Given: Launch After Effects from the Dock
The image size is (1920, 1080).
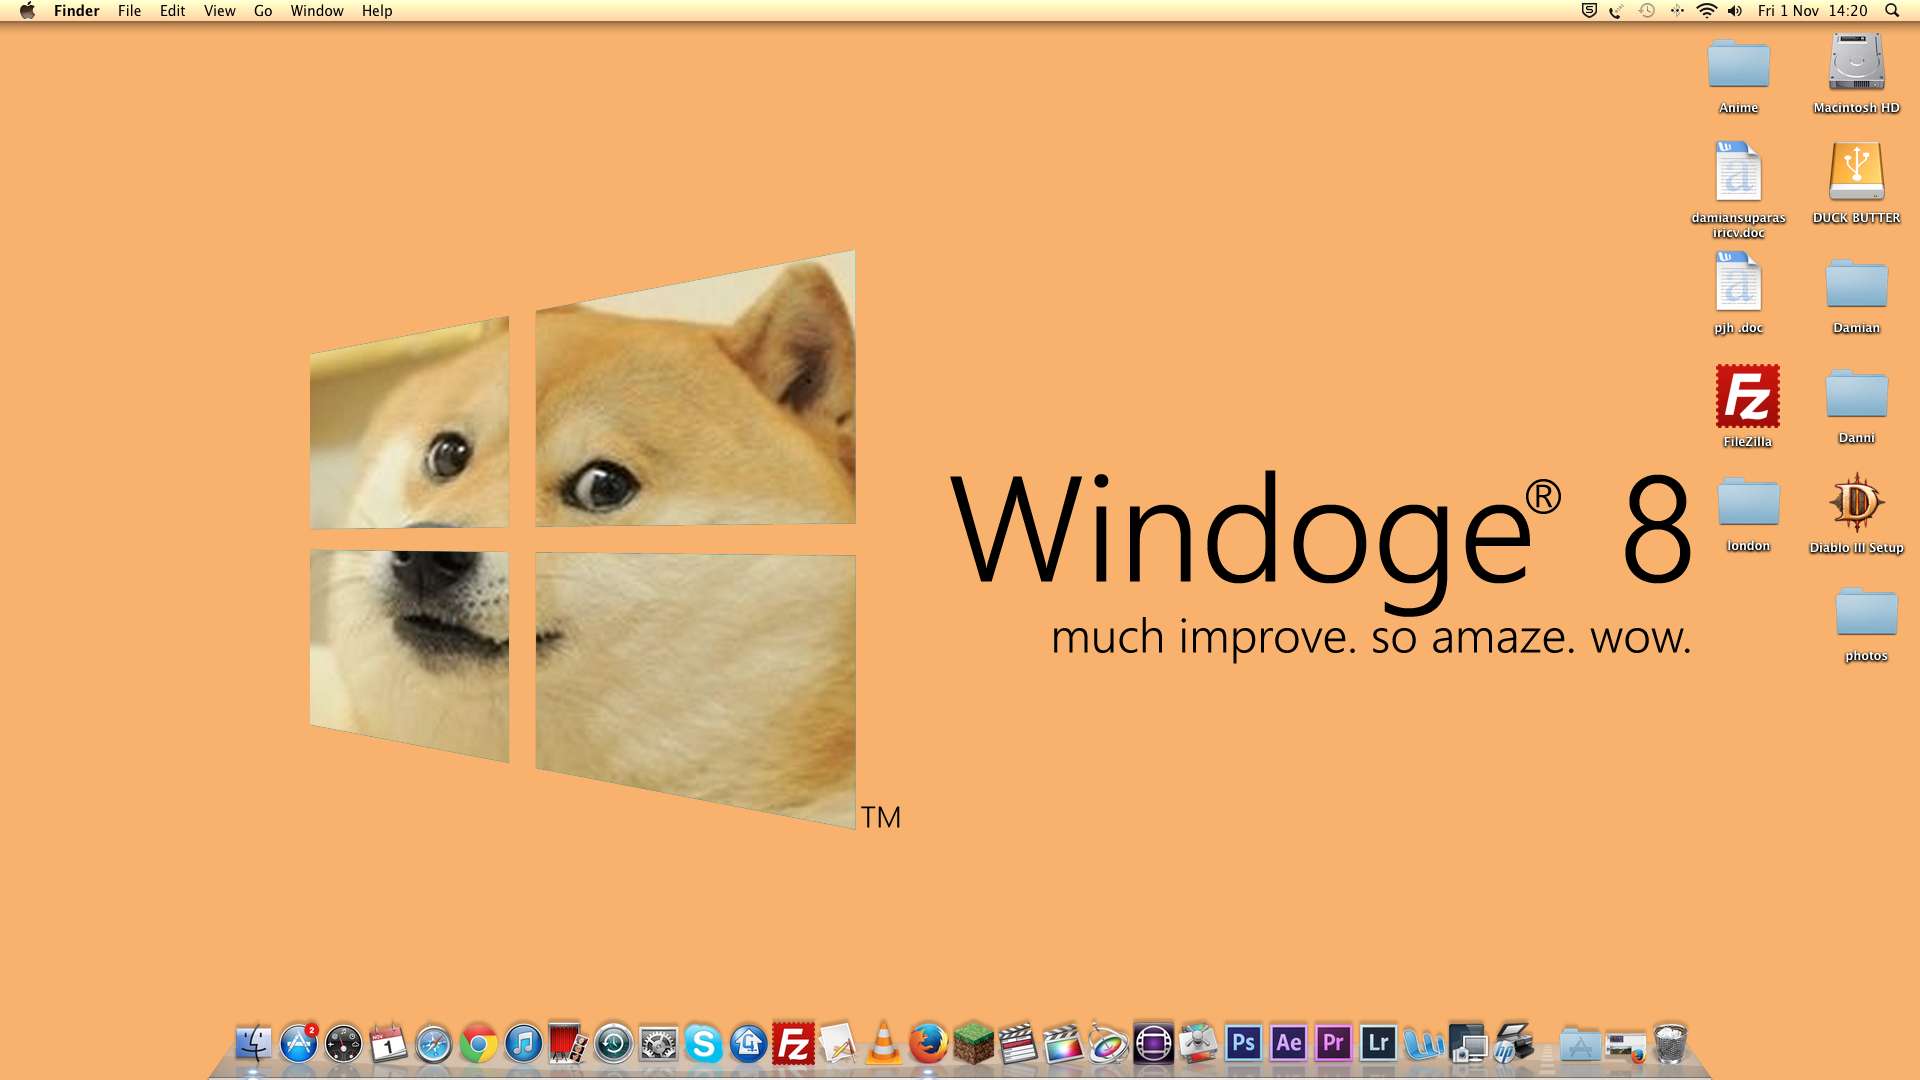Looking at the screenshot, I should pos(1288,1044).
